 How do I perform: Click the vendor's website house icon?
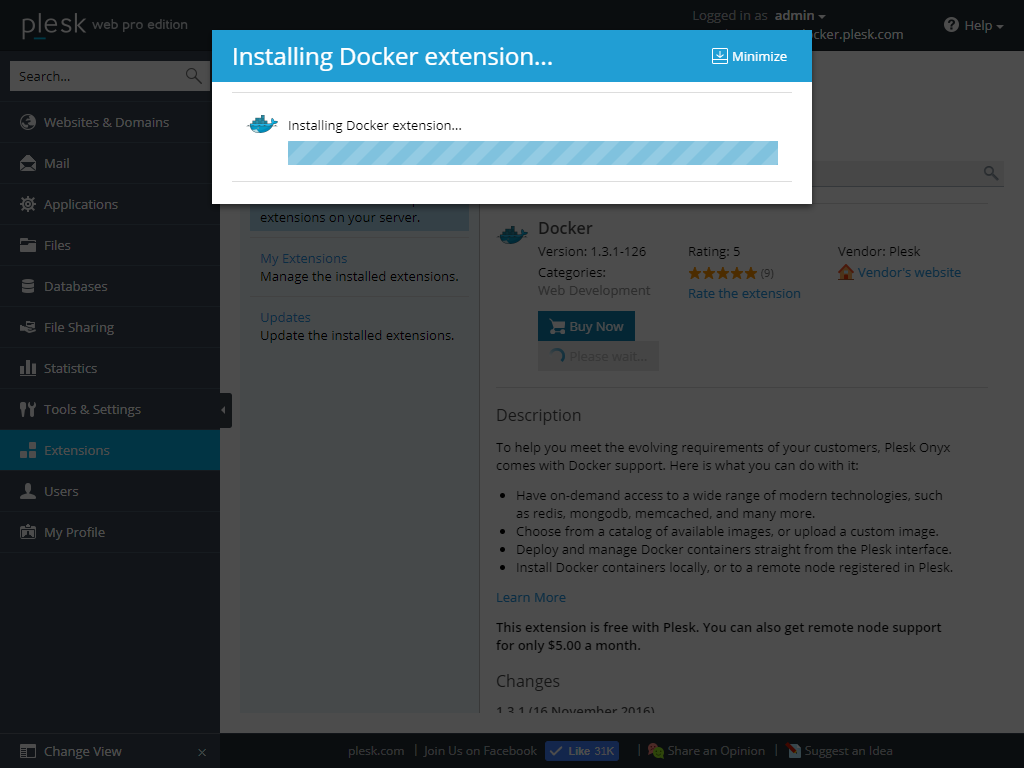point(846,272)
